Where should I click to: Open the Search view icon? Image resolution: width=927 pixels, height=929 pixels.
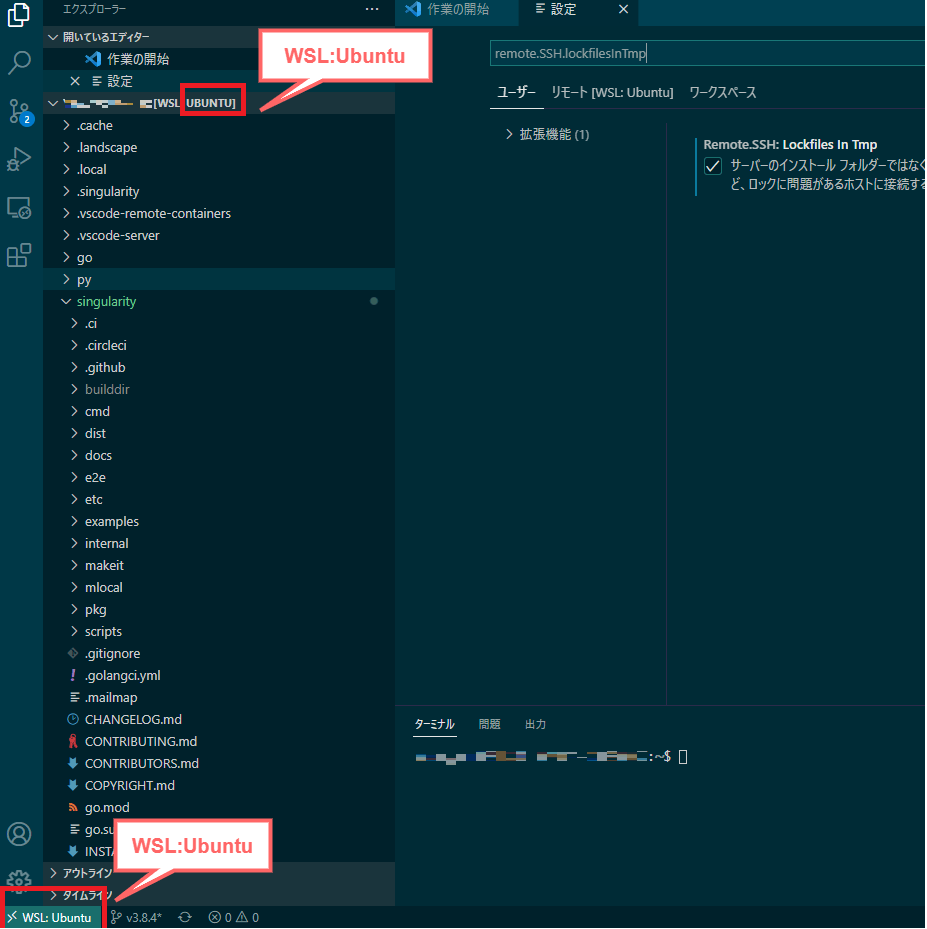tap(19, 62)
